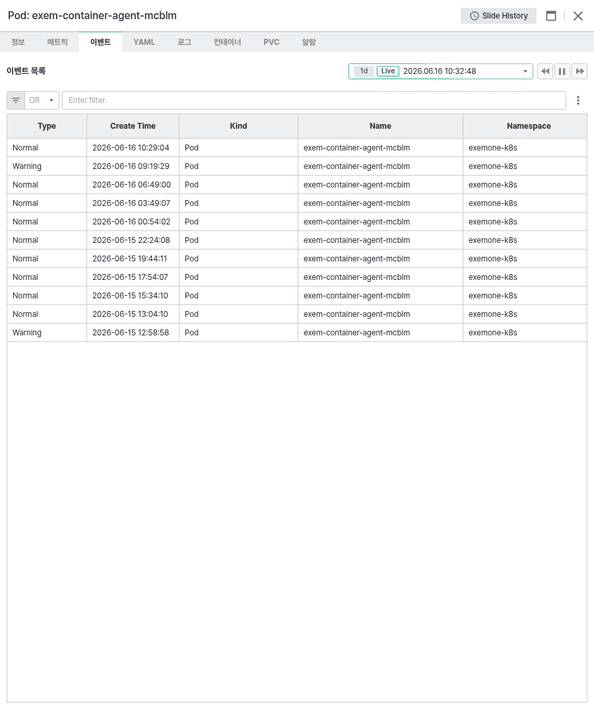The image size is (594, 713).
Task: Select event created 2026-06-16 03:49:07
Action: tap(297, 203)
